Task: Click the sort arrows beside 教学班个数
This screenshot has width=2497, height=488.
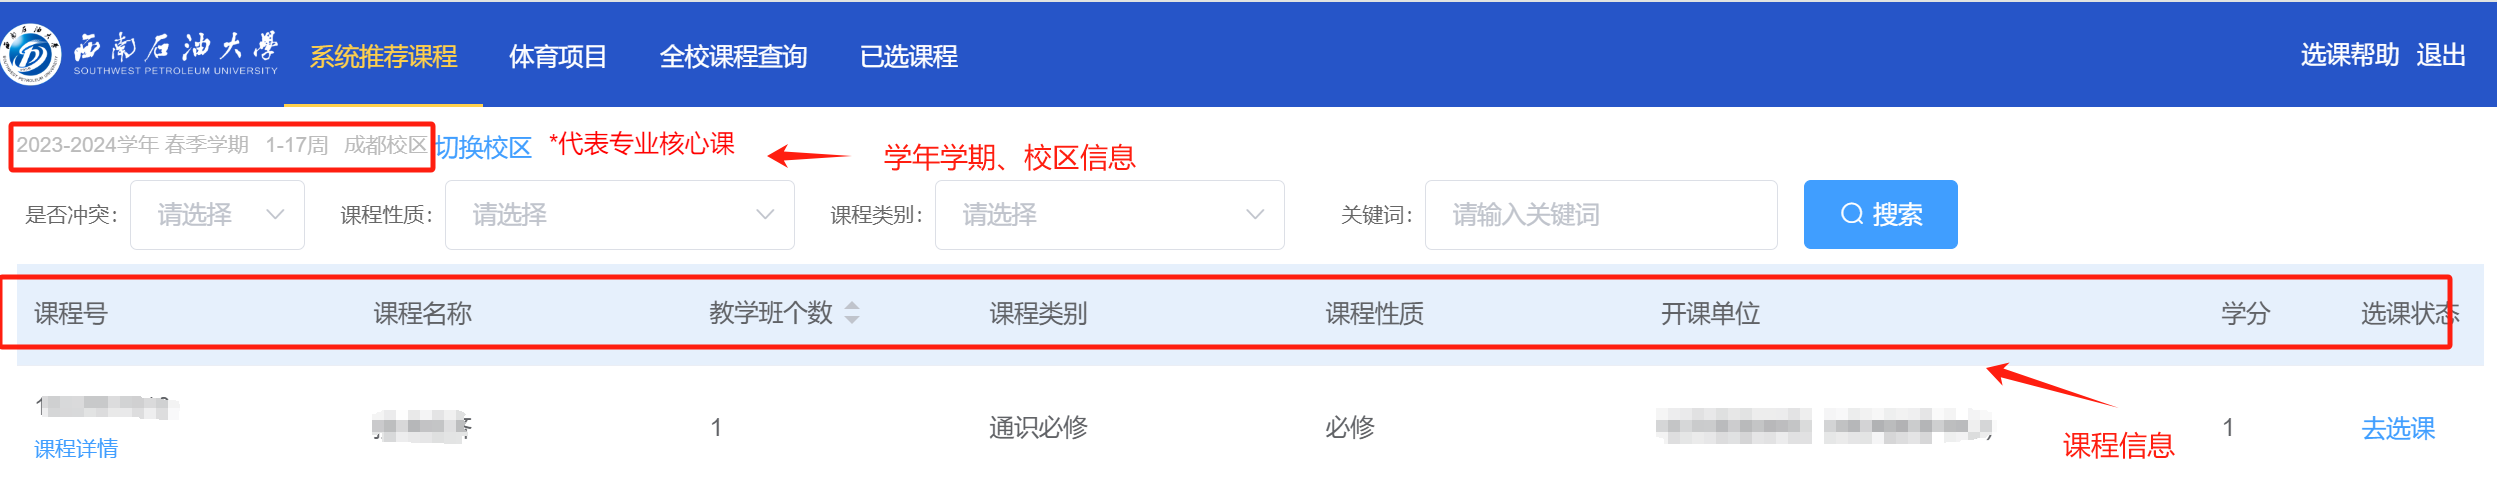Action: (852, 313)
